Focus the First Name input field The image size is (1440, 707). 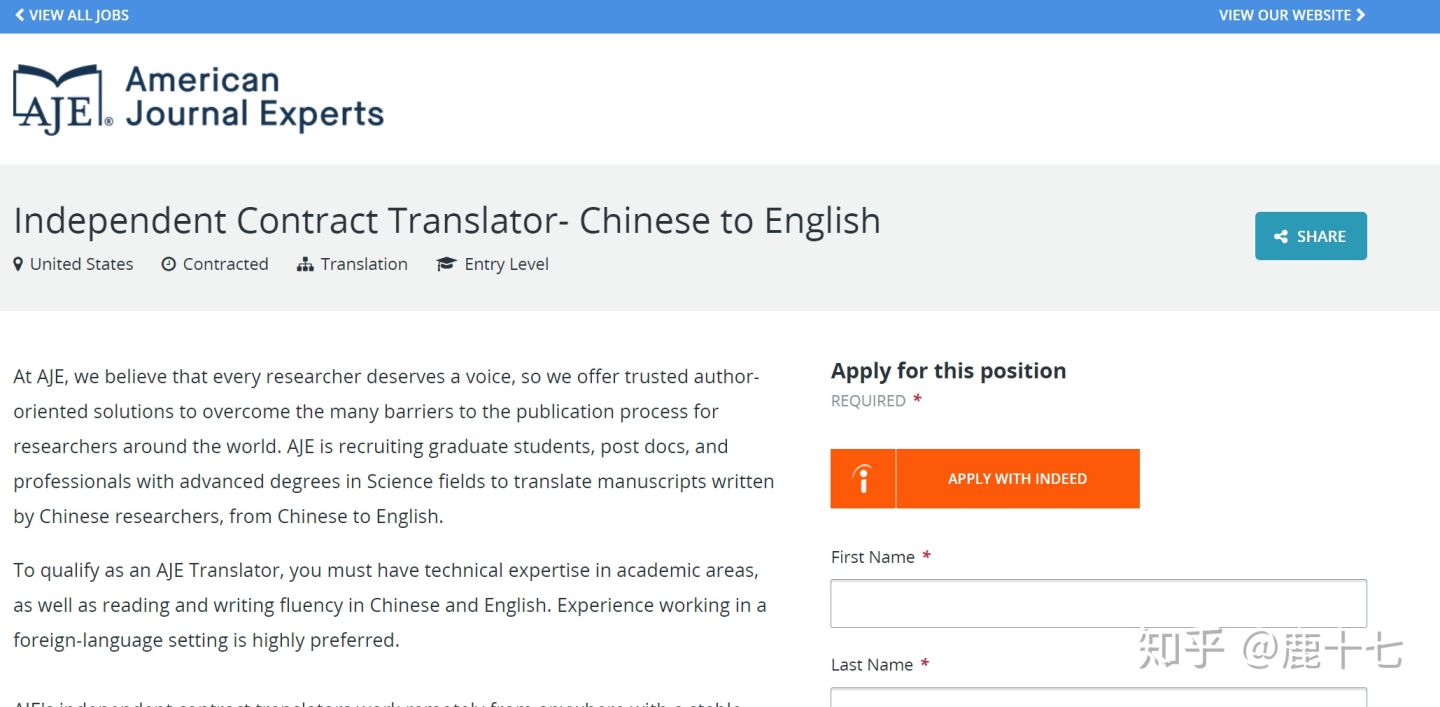(x=1098, y=603)
